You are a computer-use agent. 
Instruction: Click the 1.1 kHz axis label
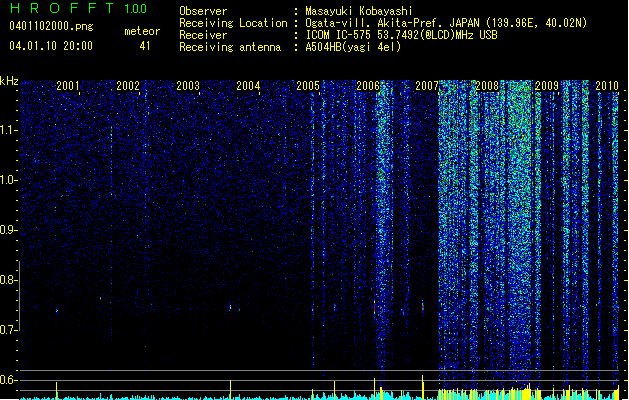9,130
